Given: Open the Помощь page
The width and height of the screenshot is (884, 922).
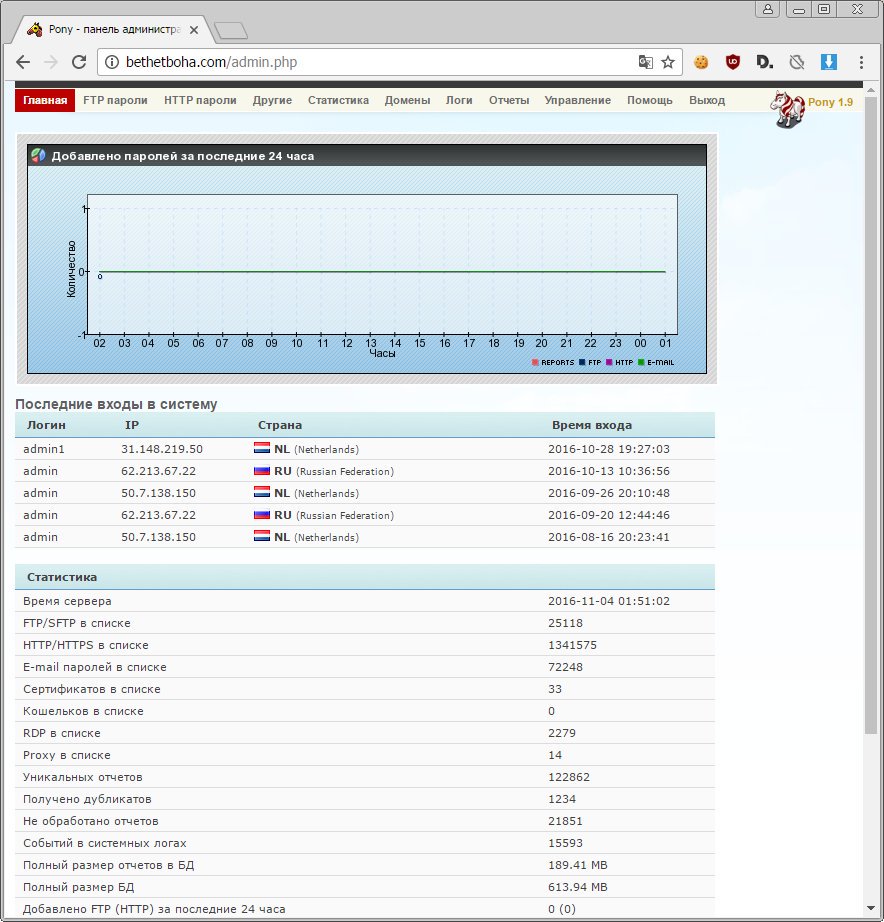Looking at the screenshot, I should [x=649, y=101].
